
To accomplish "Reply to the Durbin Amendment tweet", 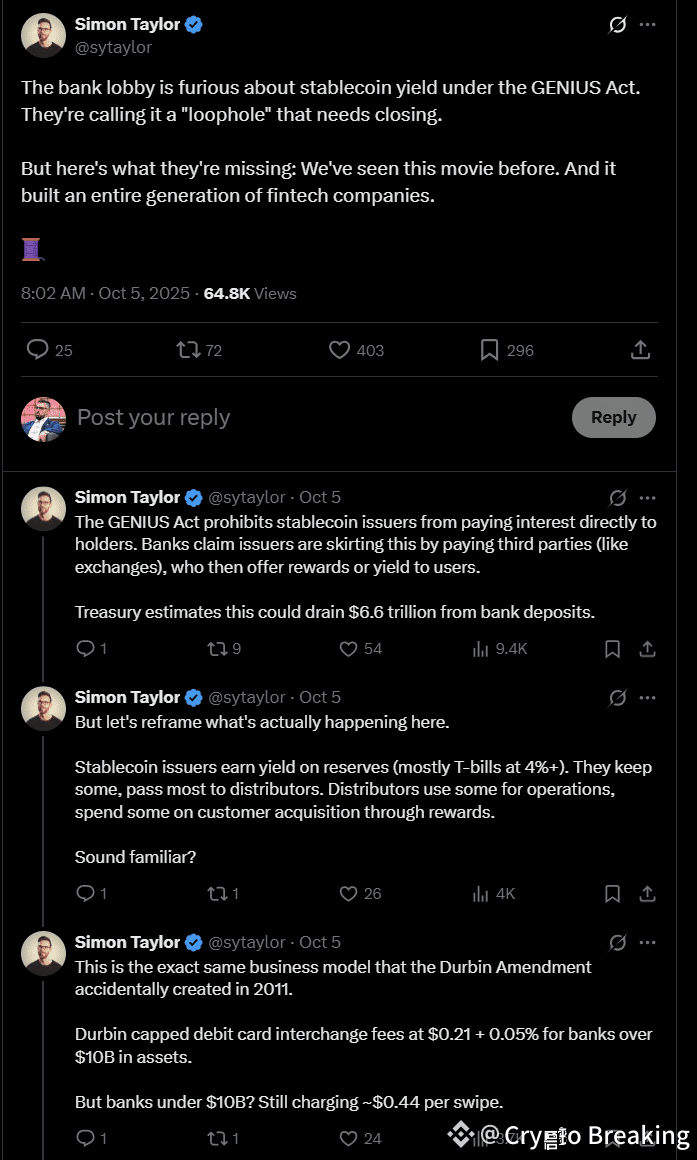I will tap(86, 1138).
